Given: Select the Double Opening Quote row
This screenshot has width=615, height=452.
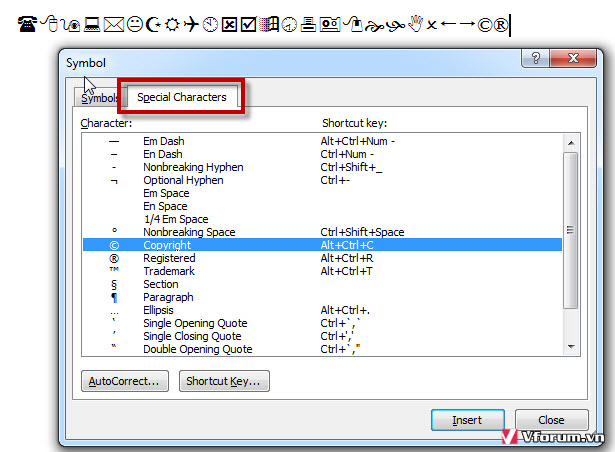Looking at the screenshot, I should pos(322,348).
